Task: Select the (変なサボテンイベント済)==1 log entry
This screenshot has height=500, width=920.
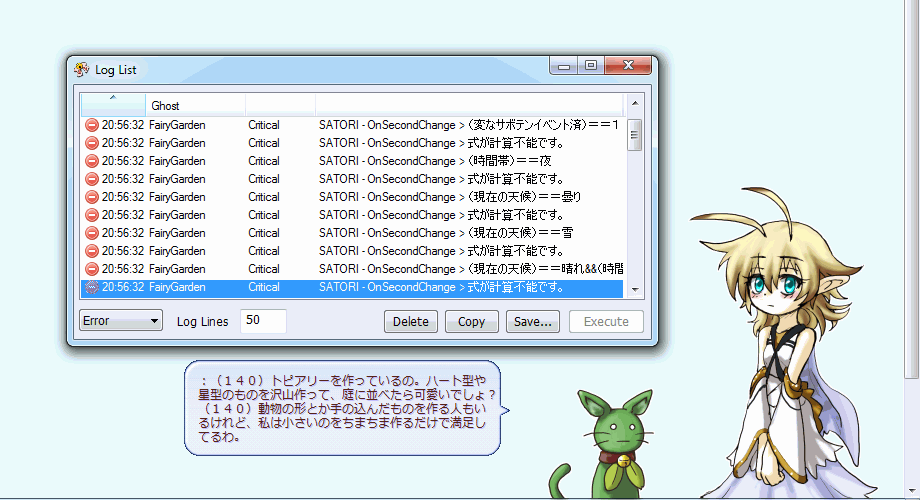Action: 351,125
